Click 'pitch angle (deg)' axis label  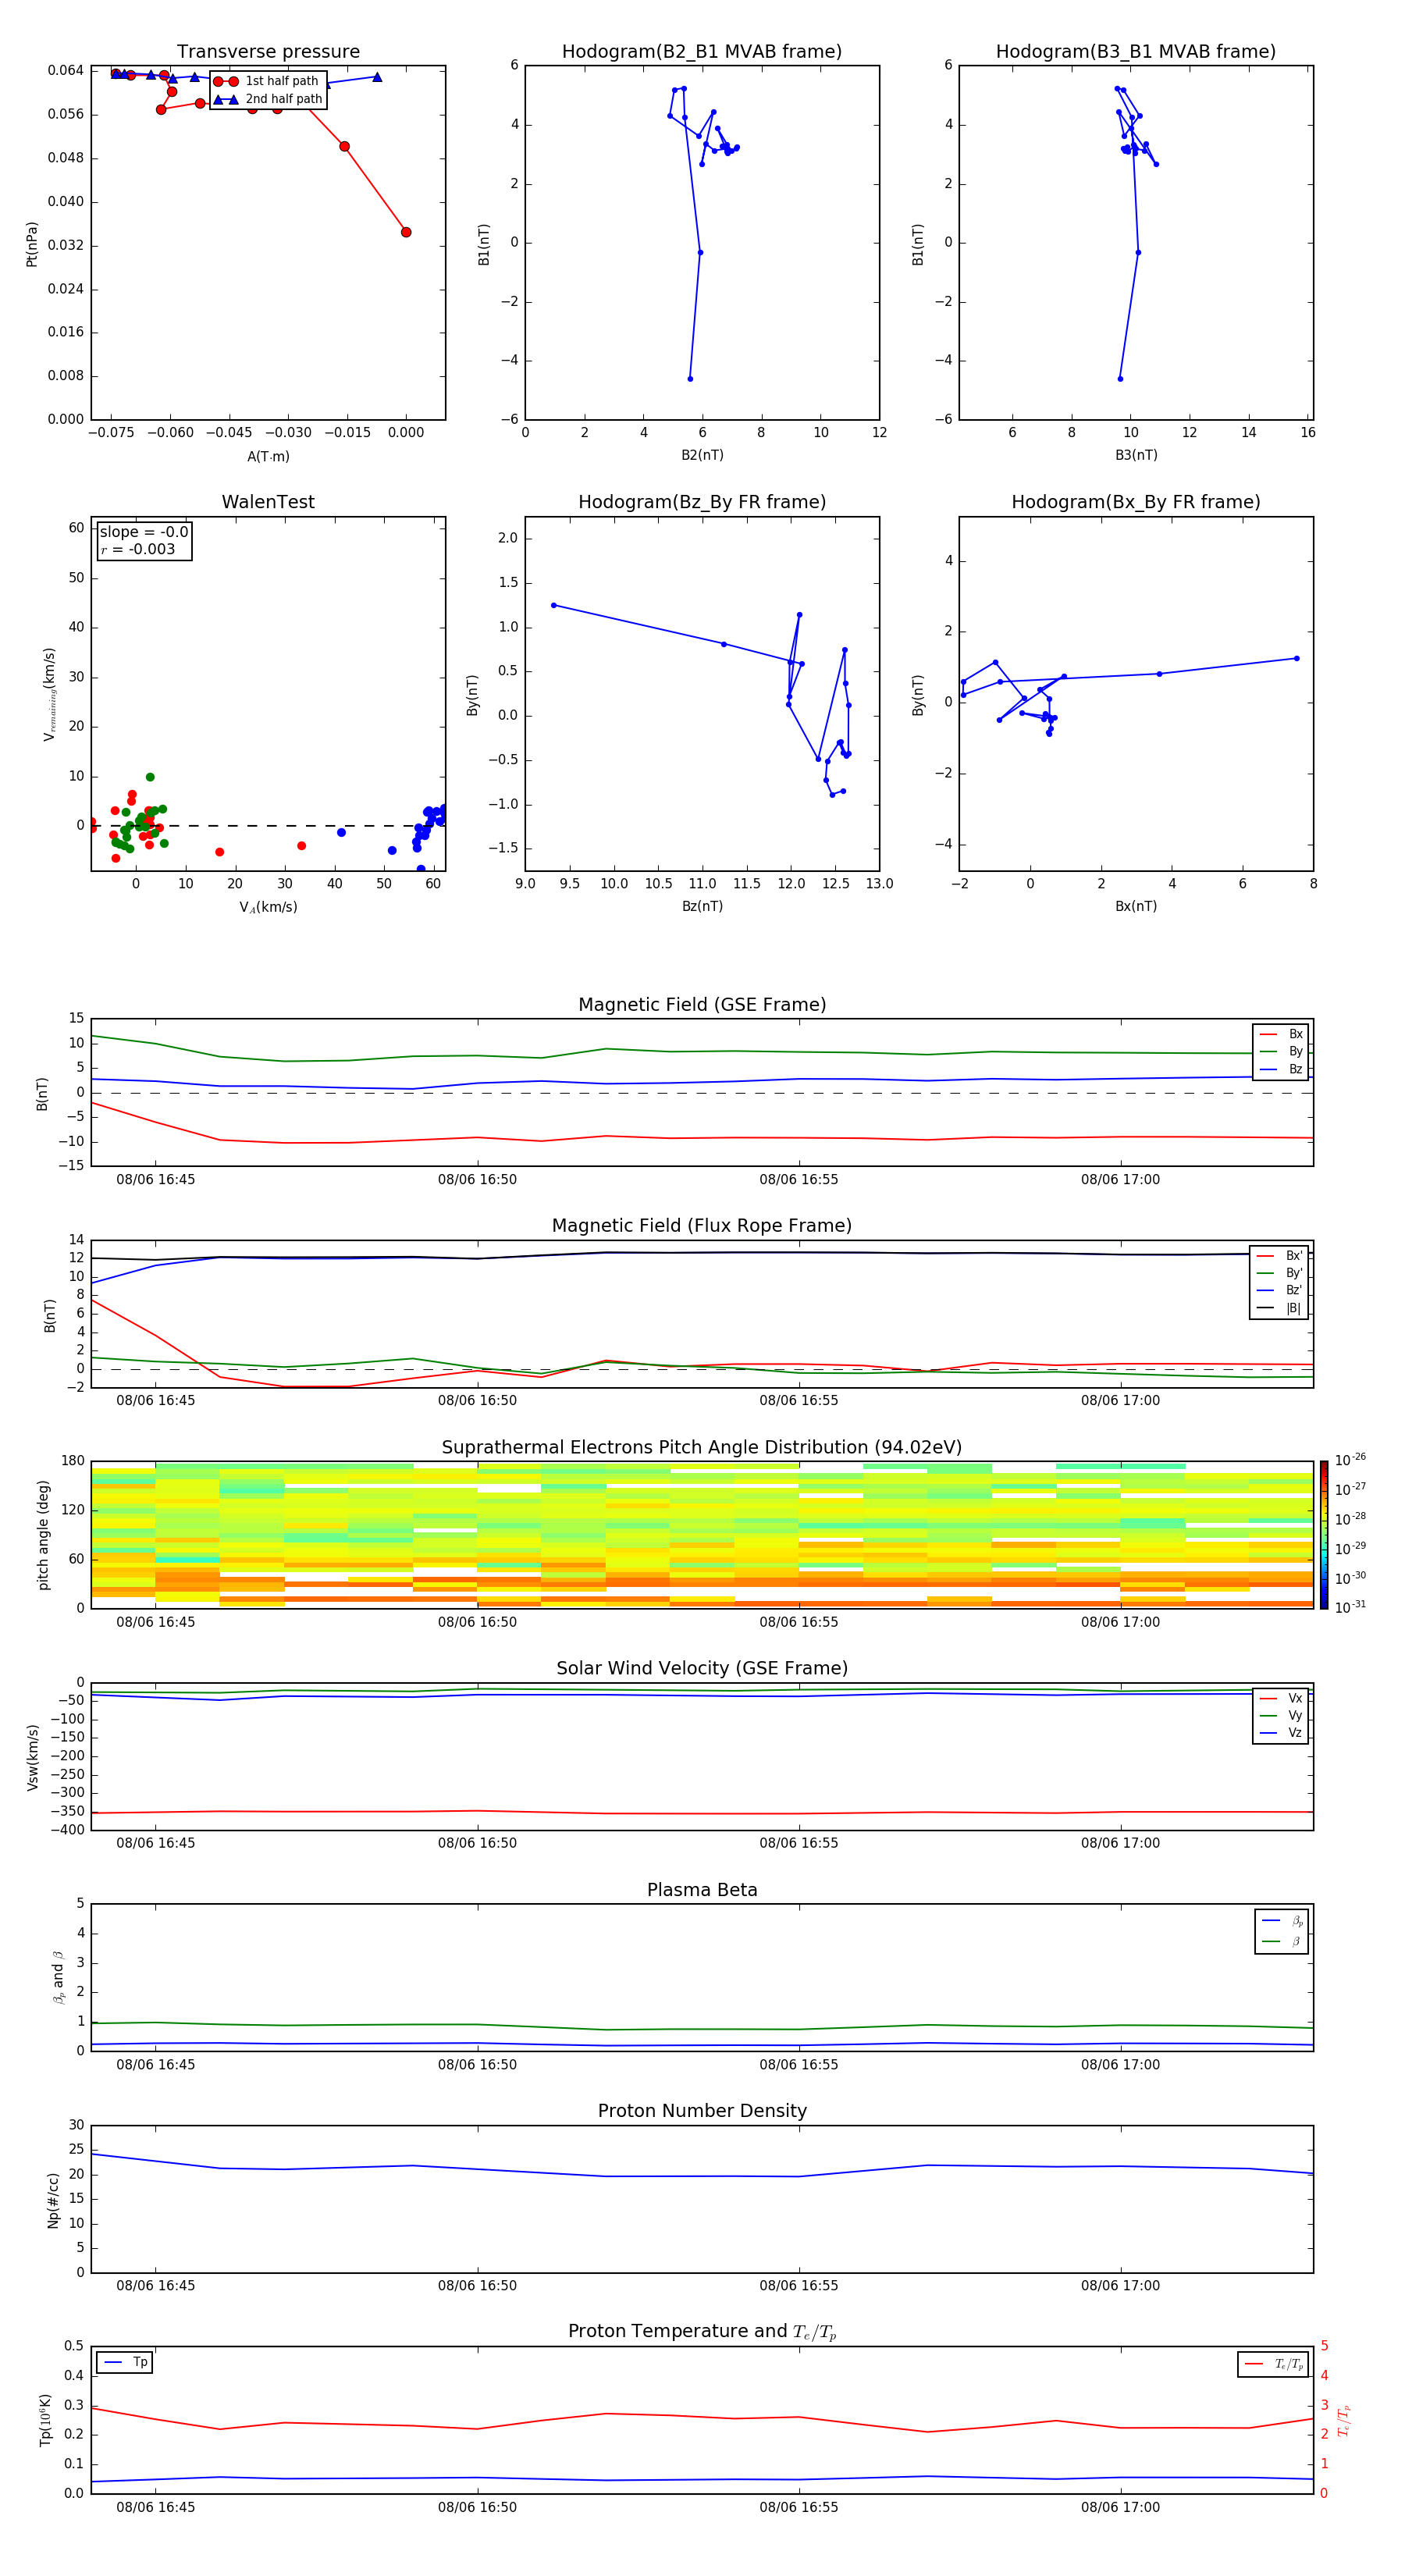(44, 1535)
